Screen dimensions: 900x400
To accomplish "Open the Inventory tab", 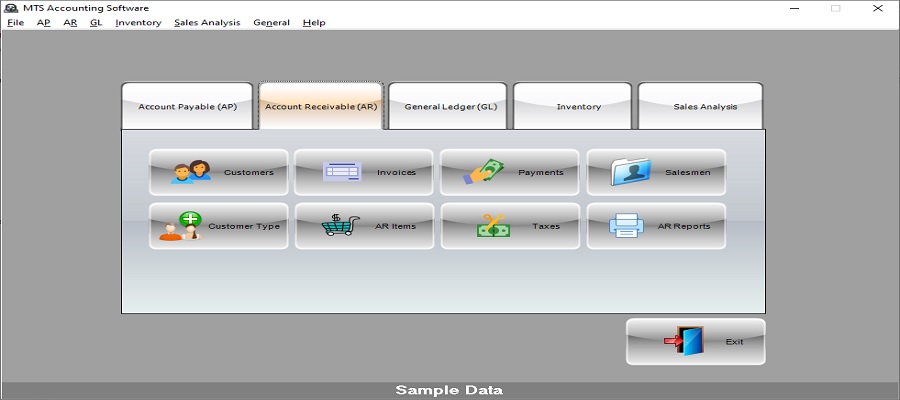I will coord(578,106).
